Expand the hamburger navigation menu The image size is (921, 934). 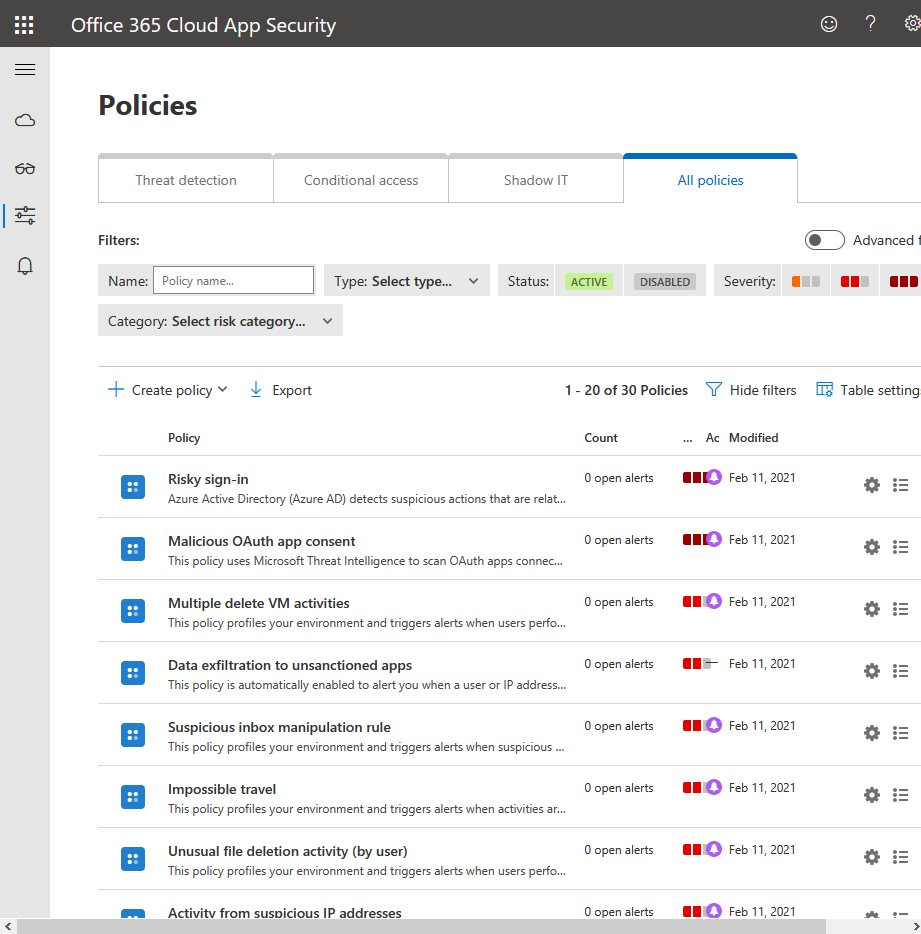tap(25, 70)
